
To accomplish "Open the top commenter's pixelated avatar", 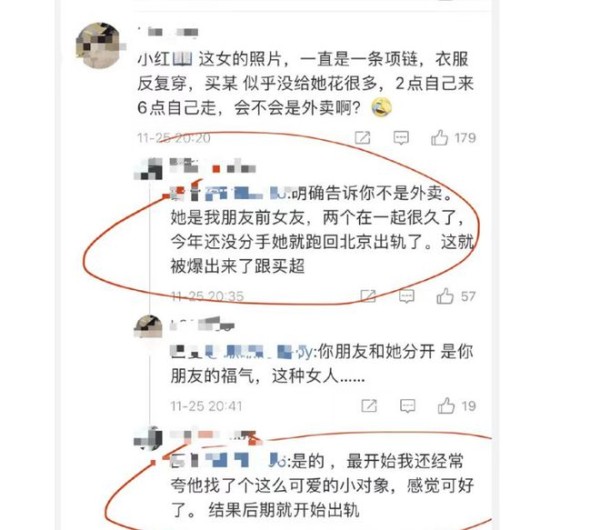I will click(99, 46).
